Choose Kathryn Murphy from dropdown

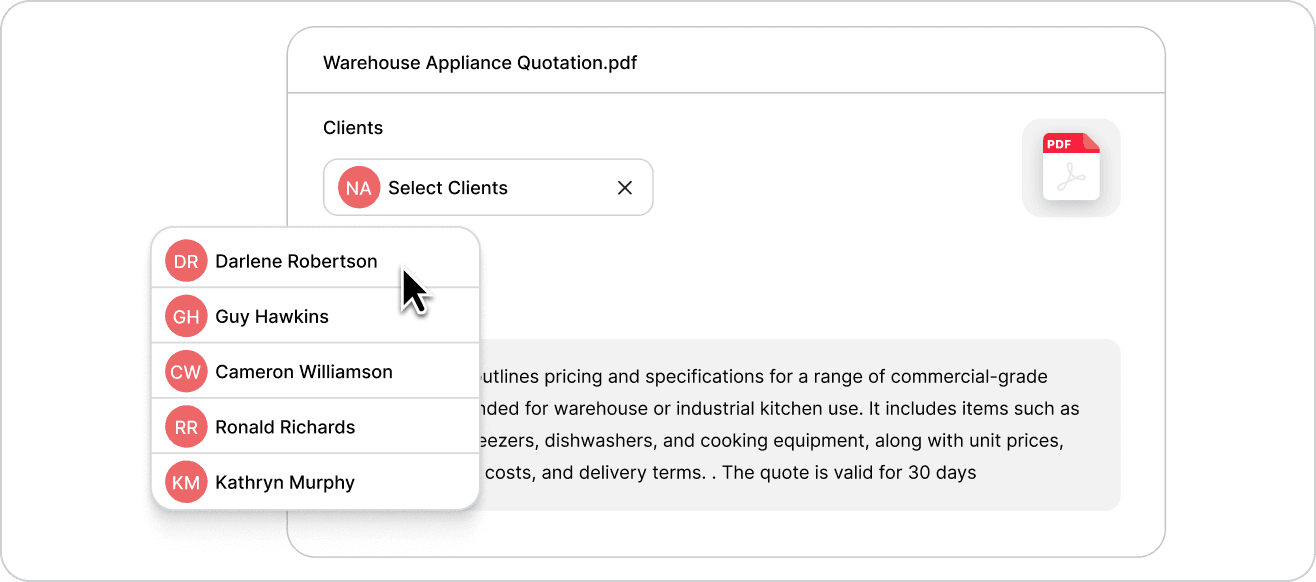click(285, 483)
